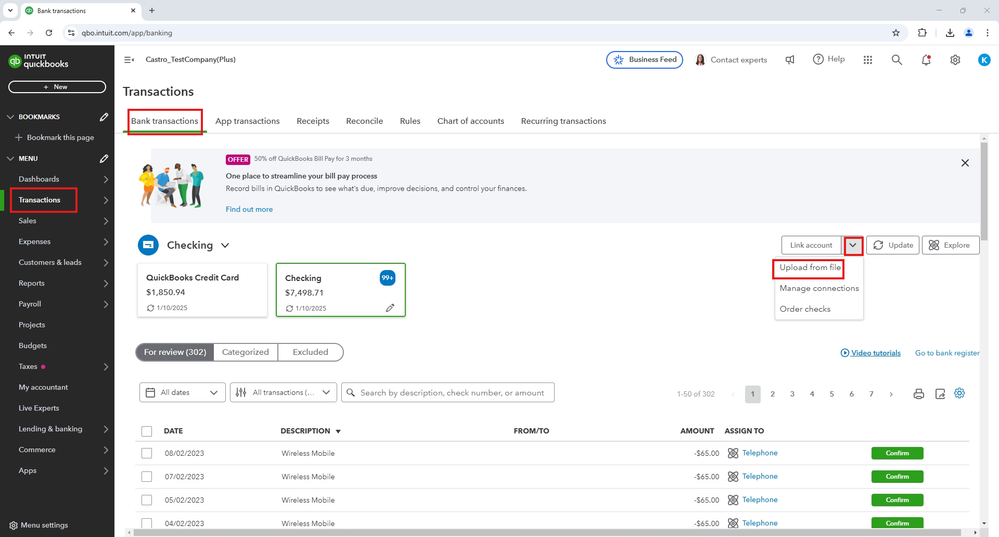Print the transaction list
Image resolution: width=999 pixels, height=537 pixels.
[x=918, y=394]
